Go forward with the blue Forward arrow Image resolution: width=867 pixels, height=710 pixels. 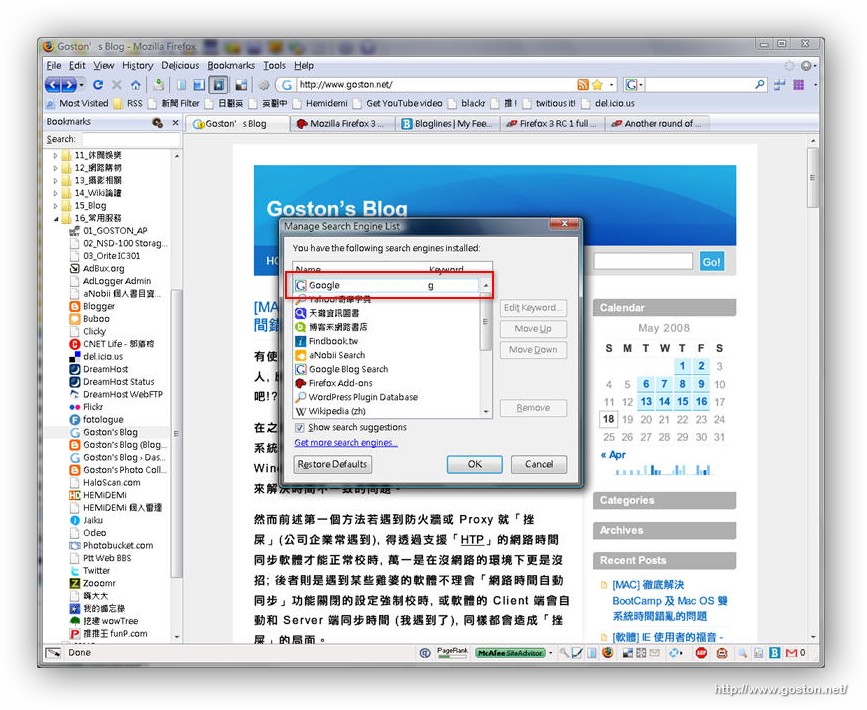[69, 85]
